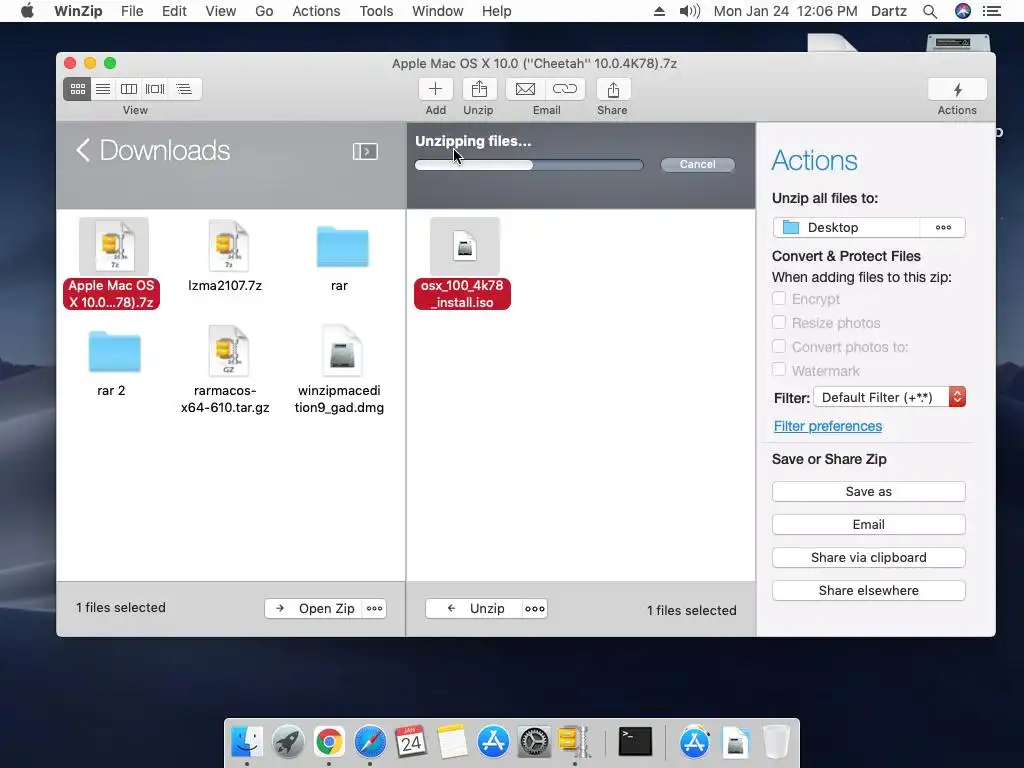Switch to list view
This screenshot has width=1024, height=768.
pyautogui.click(x=103, y=89)
